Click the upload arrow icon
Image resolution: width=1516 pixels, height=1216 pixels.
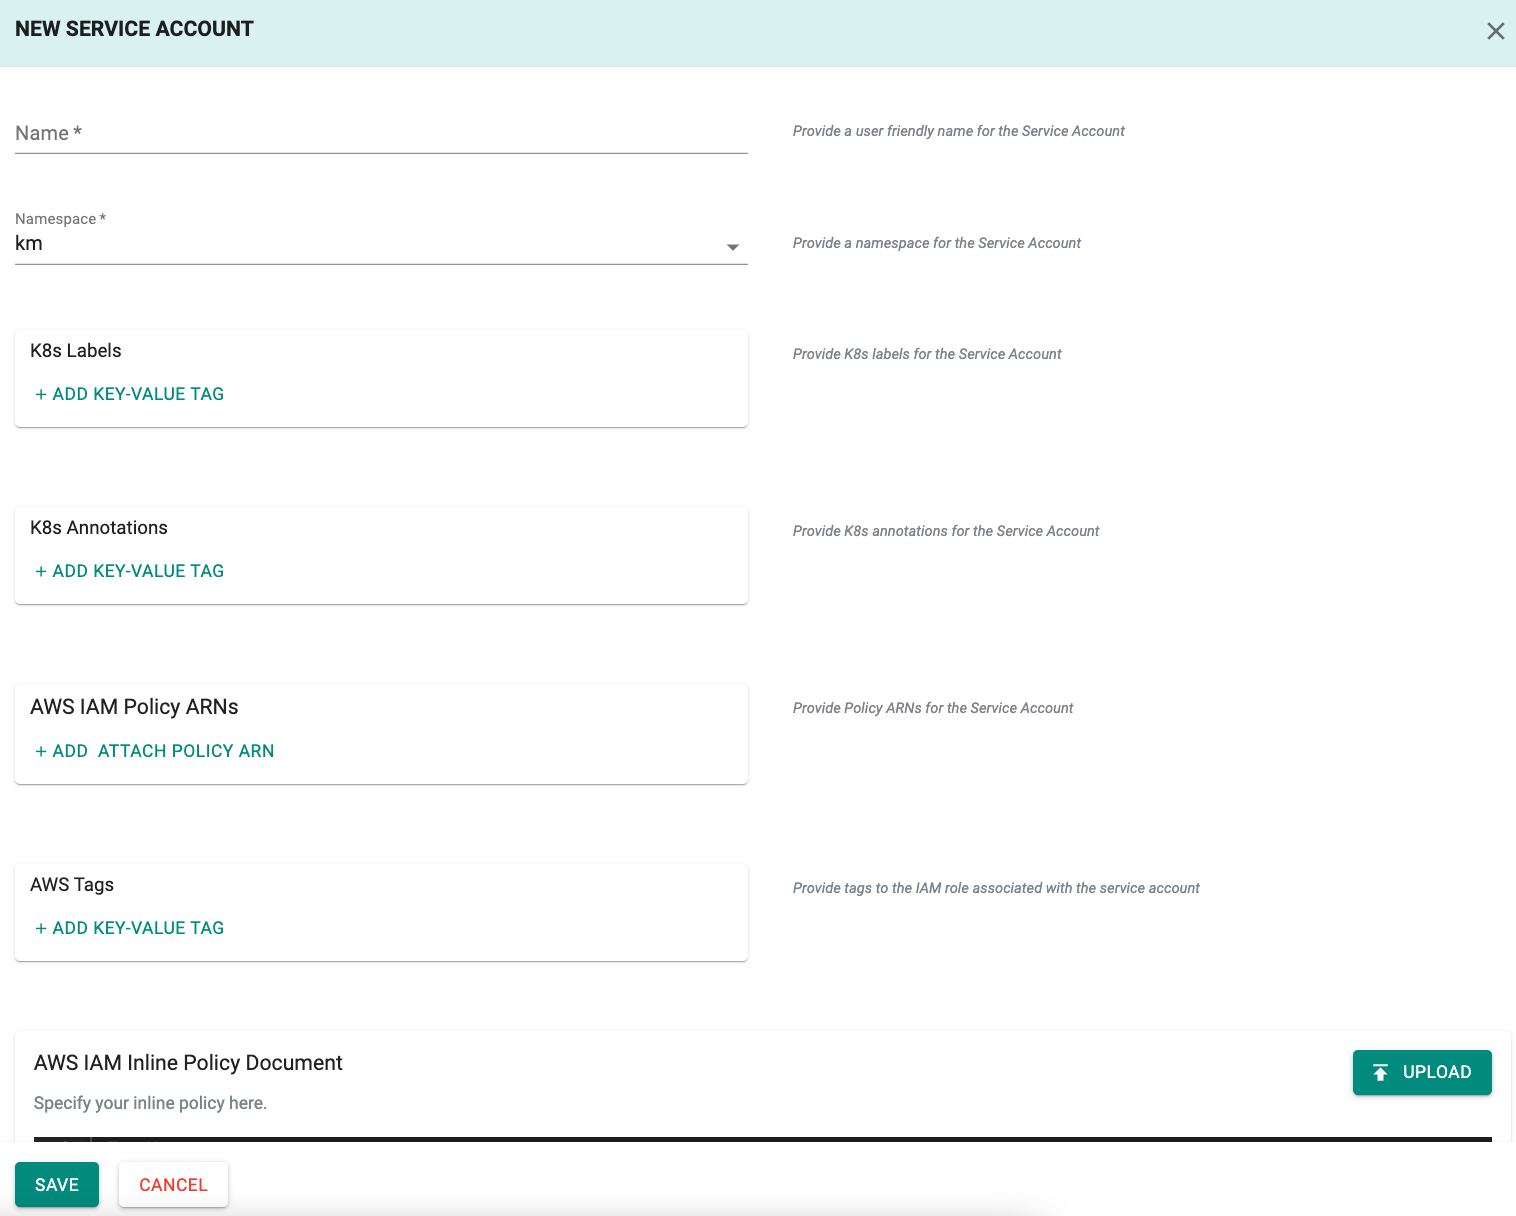[1380, 1072]
